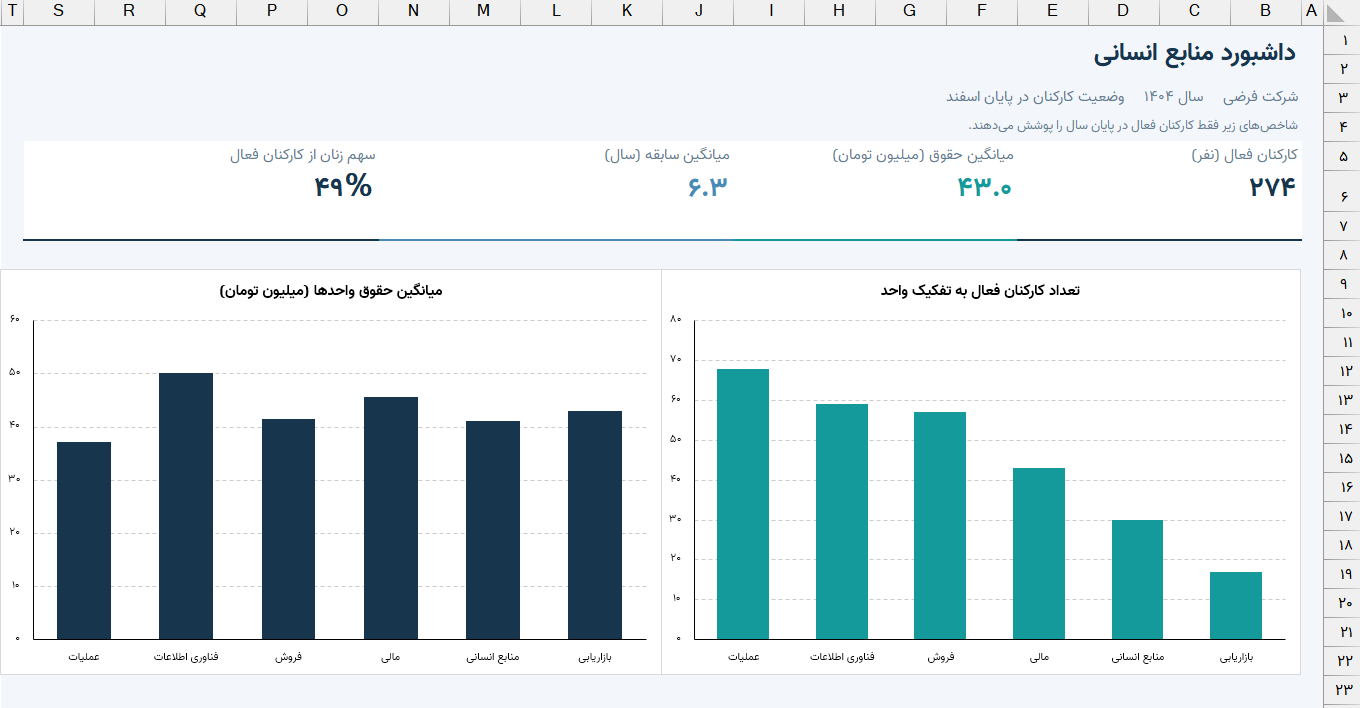Select the teal عملیات bar in headcount chart
Image resolution: width=1360 pixels, height=708 pixels.
(x=743, y=504)
